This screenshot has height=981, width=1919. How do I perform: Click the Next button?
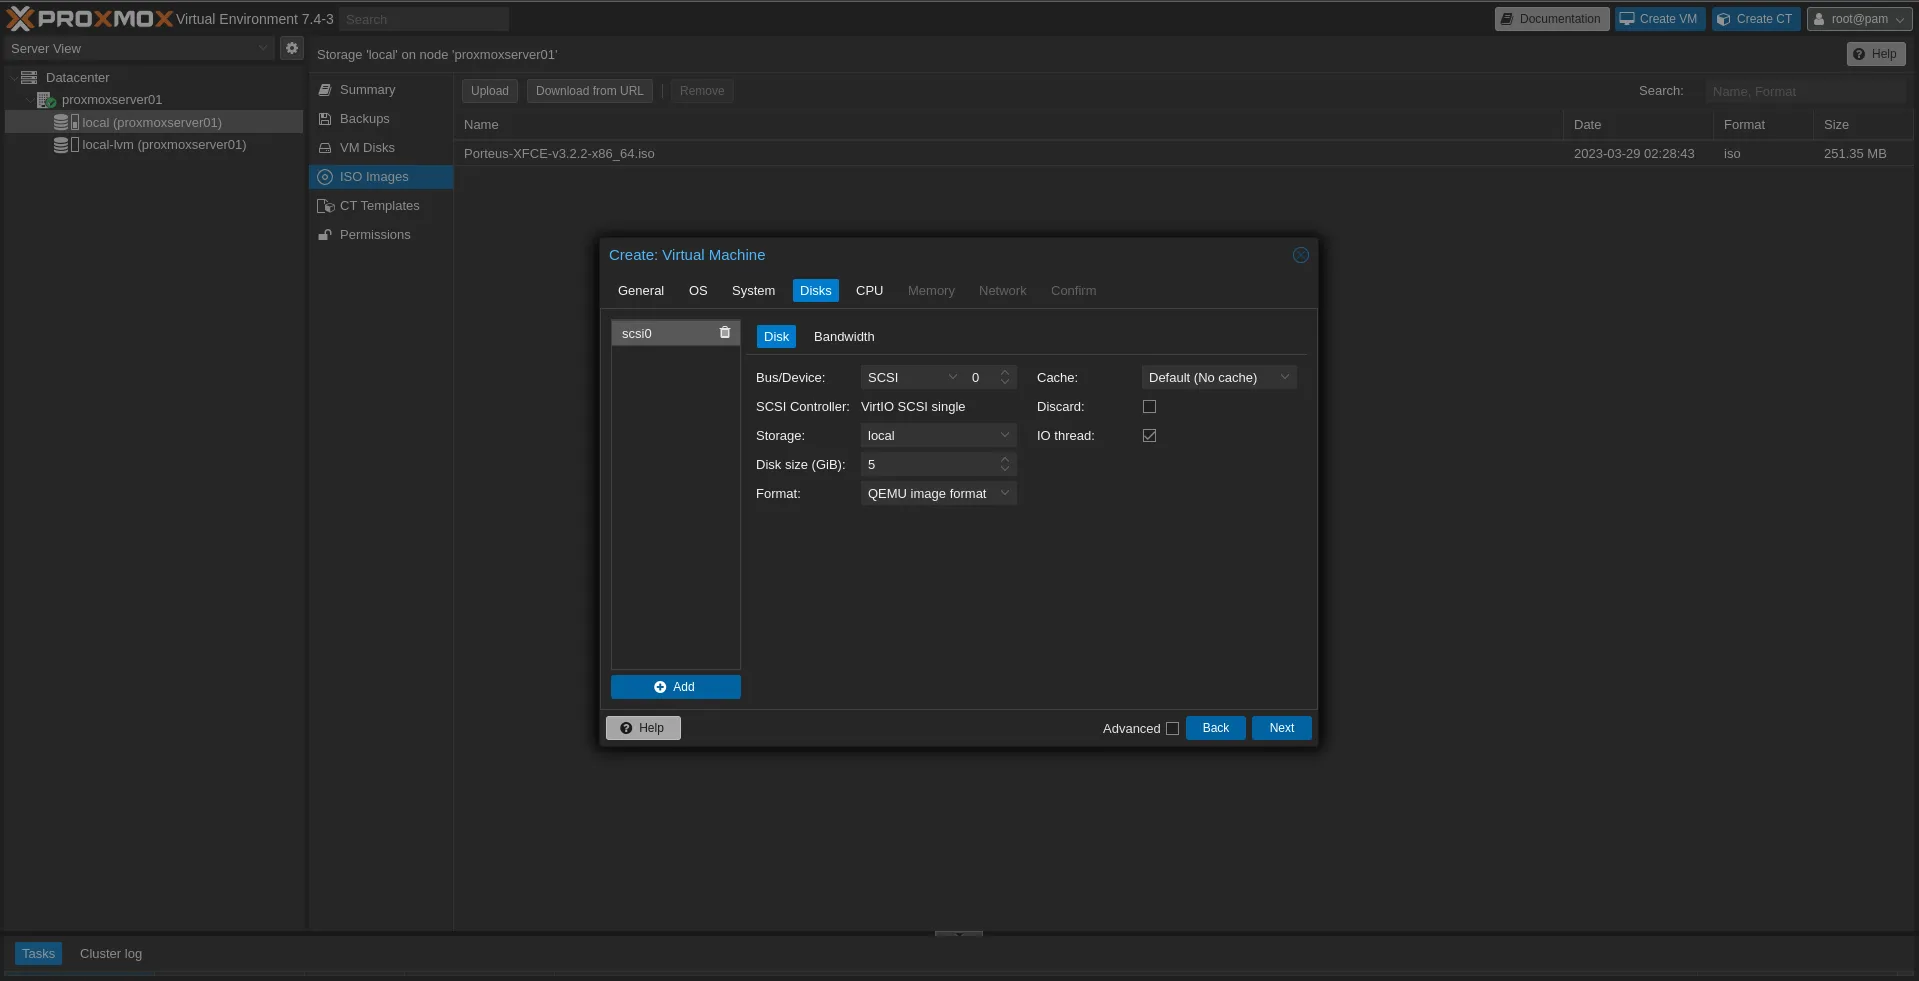coord(1281,728)
